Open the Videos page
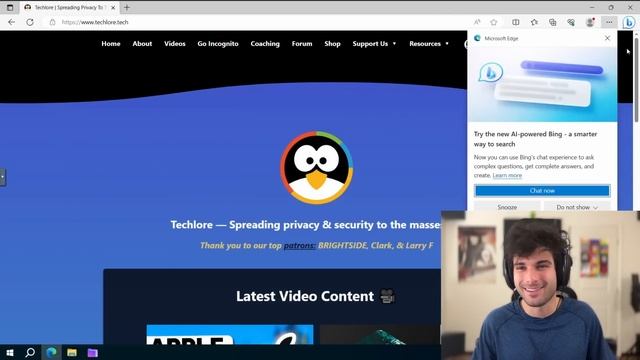This screenshot has height=360, width=640. pyautogui.click(x=175, y=44)
